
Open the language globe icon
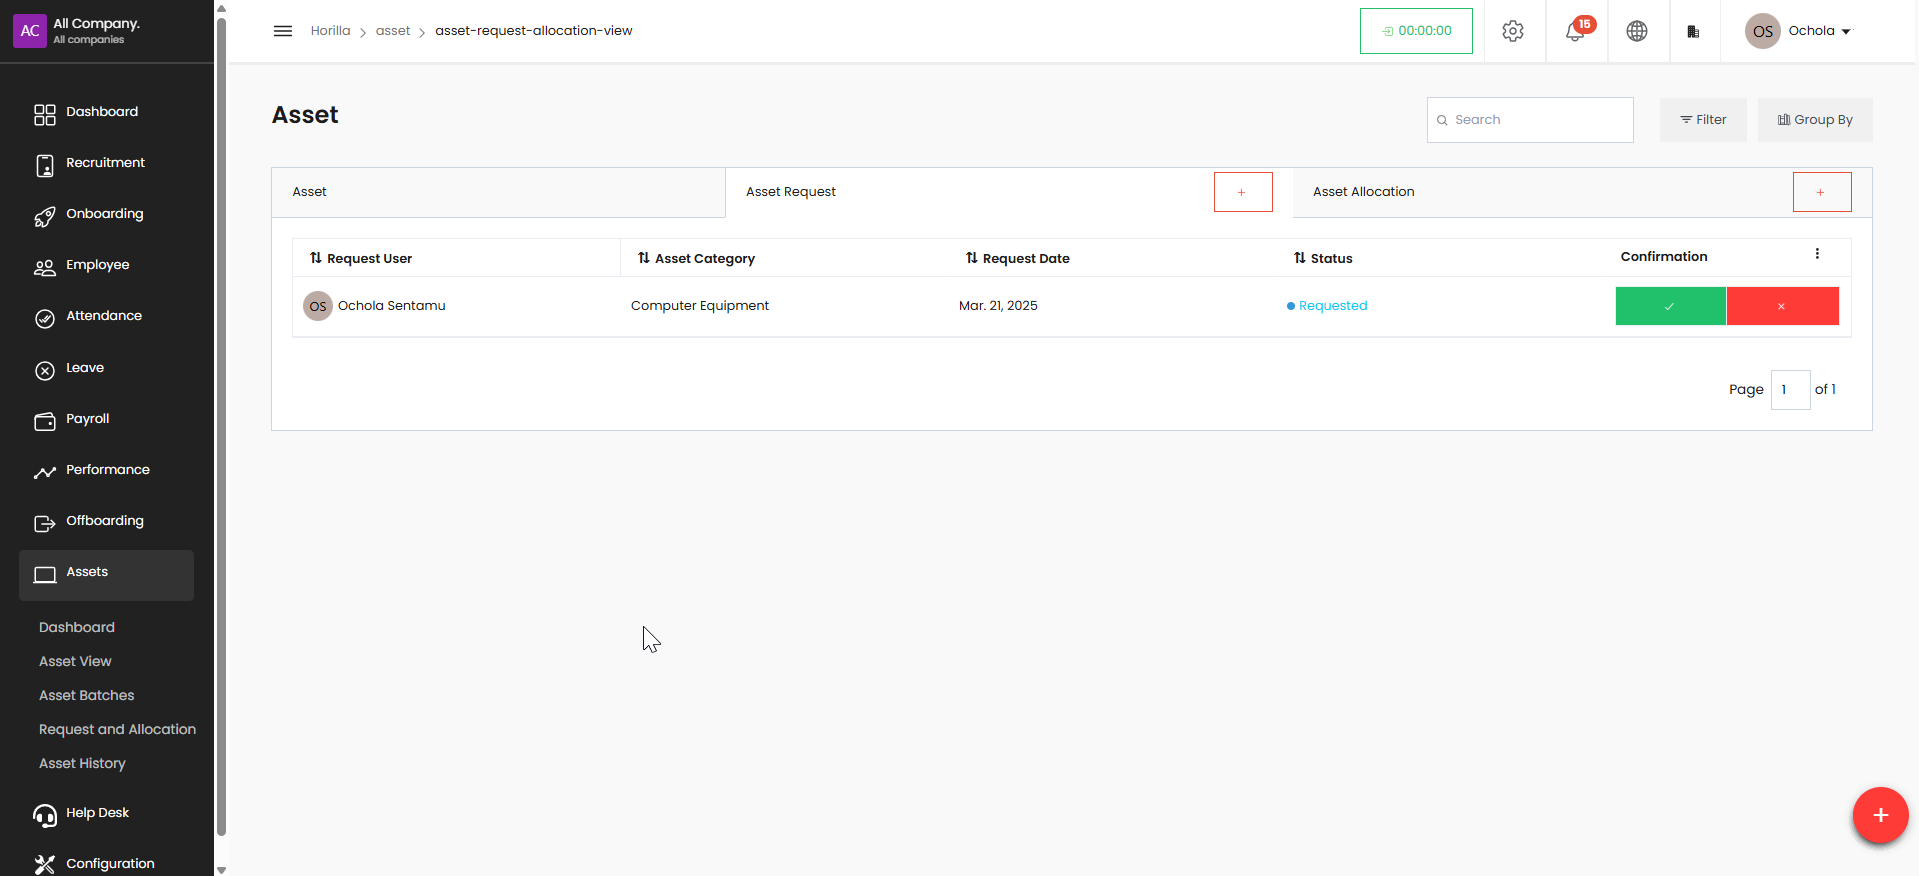click(1637, 31)
